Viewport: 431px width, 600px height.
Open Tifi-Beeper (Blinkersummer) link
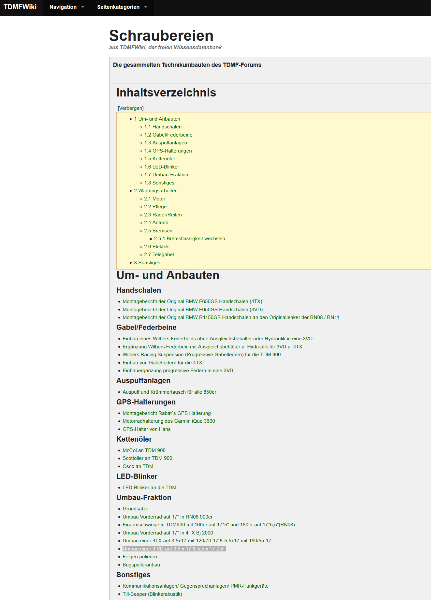click(x=152, y=594)
